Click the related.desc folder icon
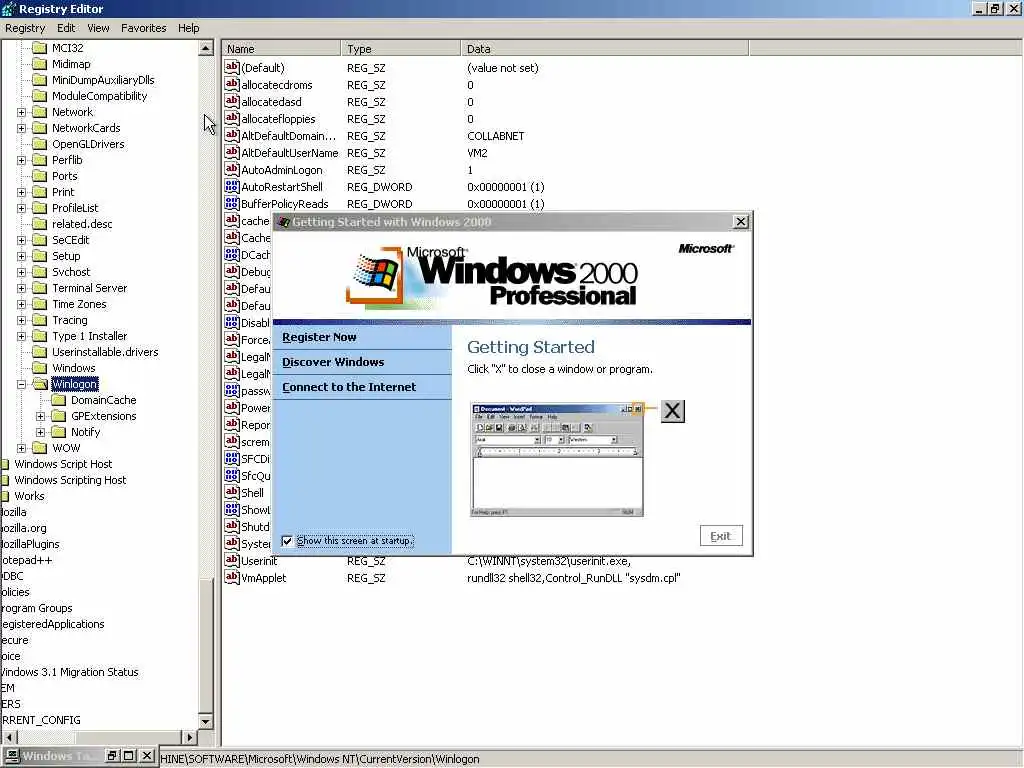1024x768 pixels. (40, 224)
